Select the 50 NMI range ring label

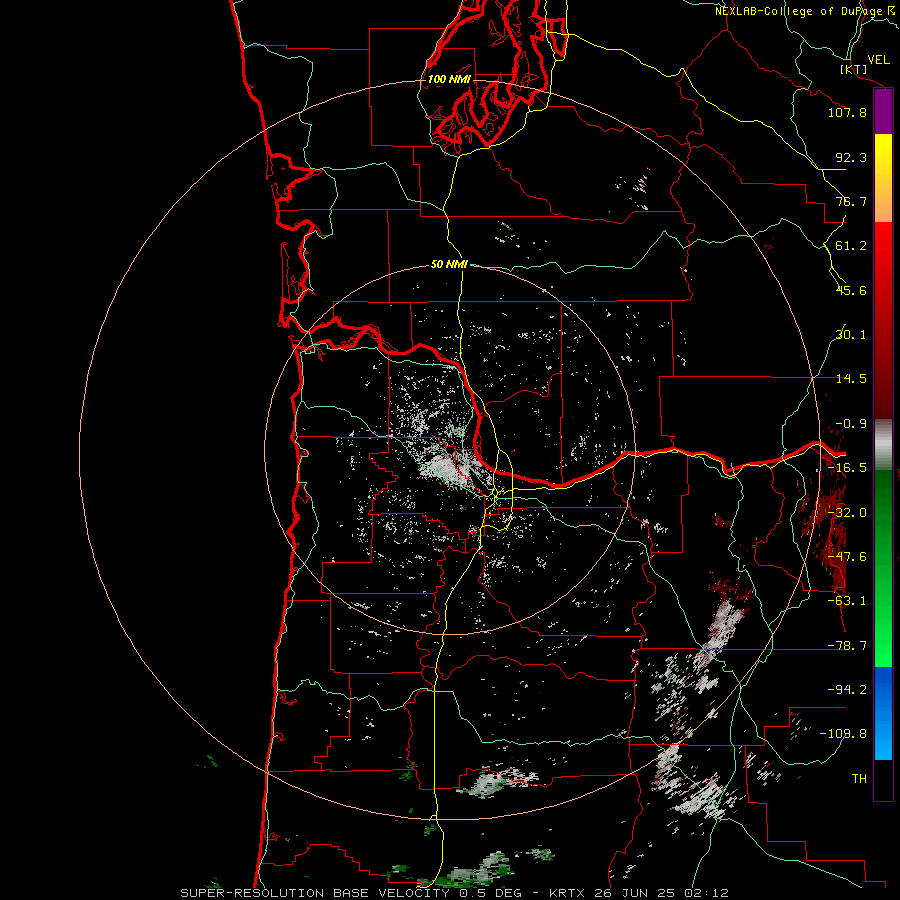pyautogui.click(x=449, y=264)
